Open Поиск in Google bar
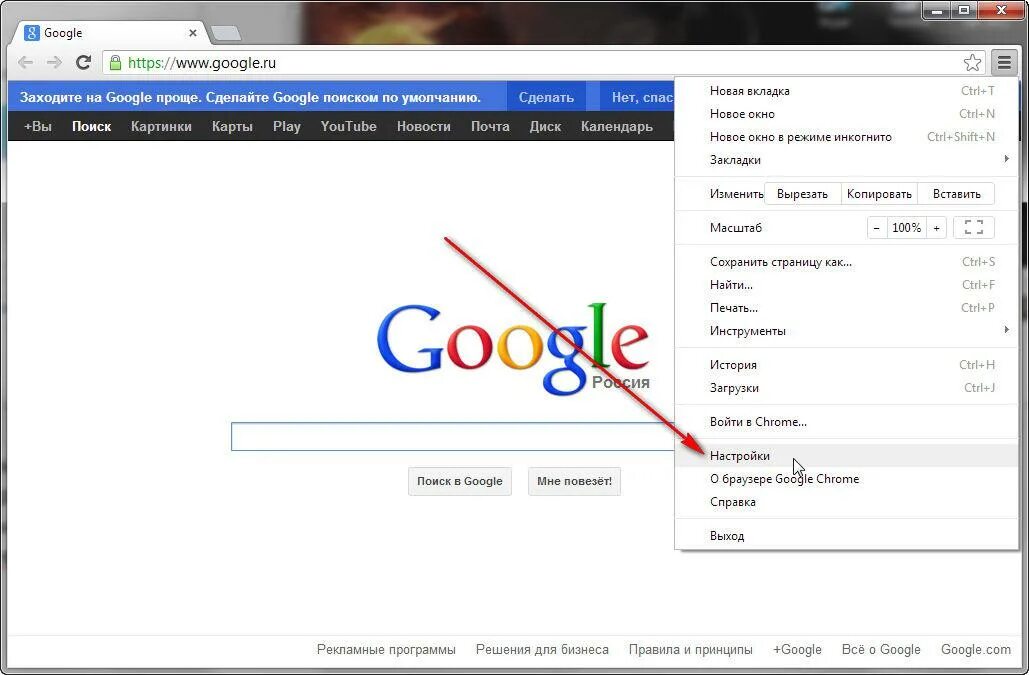 click(91, 126)
